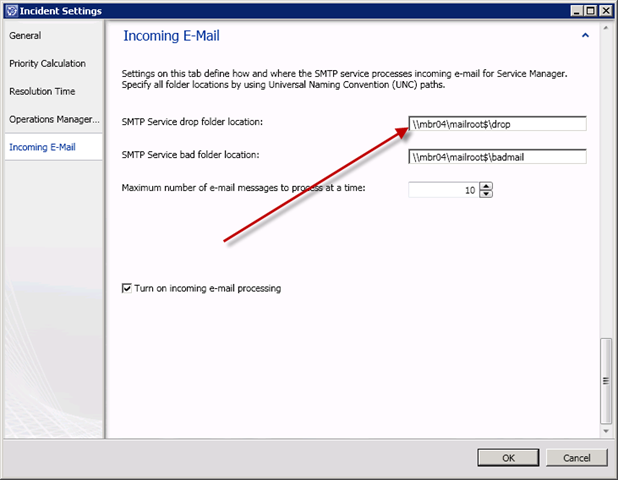Decrease the maximum e-mail messages value
Viewport: 618px width, 480px height.
point(486,193)
